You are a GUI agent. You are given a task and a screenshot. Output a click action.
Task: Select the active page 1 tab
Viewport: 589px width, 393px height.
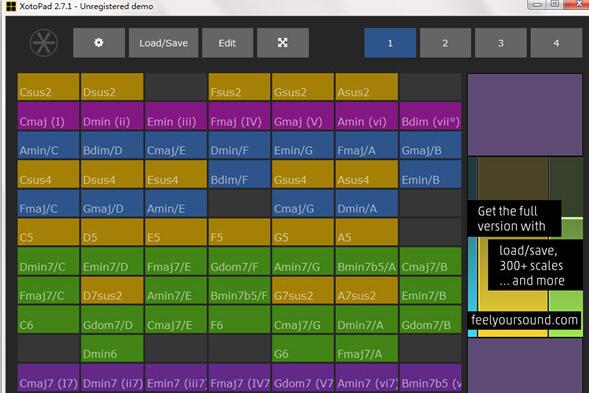pos(390,43)
